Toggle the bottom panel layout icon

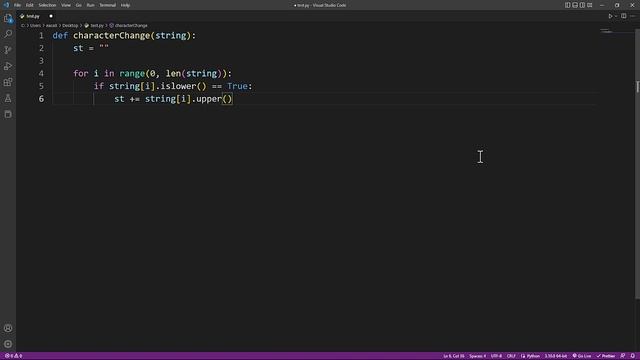575,5
